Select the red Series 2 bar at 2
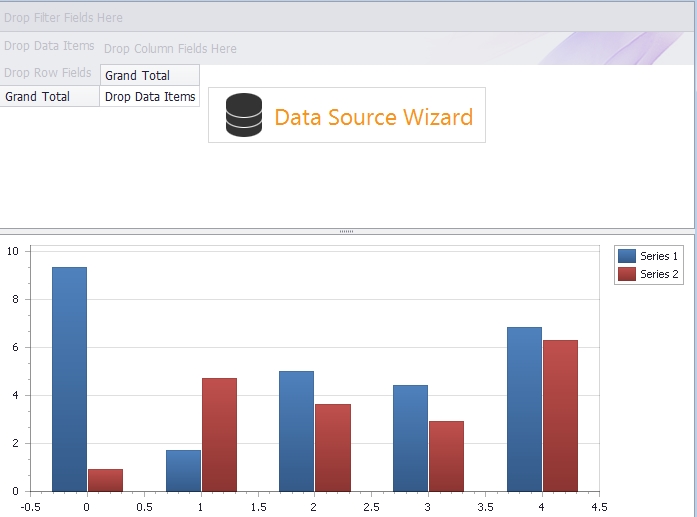 click(333, 448)
